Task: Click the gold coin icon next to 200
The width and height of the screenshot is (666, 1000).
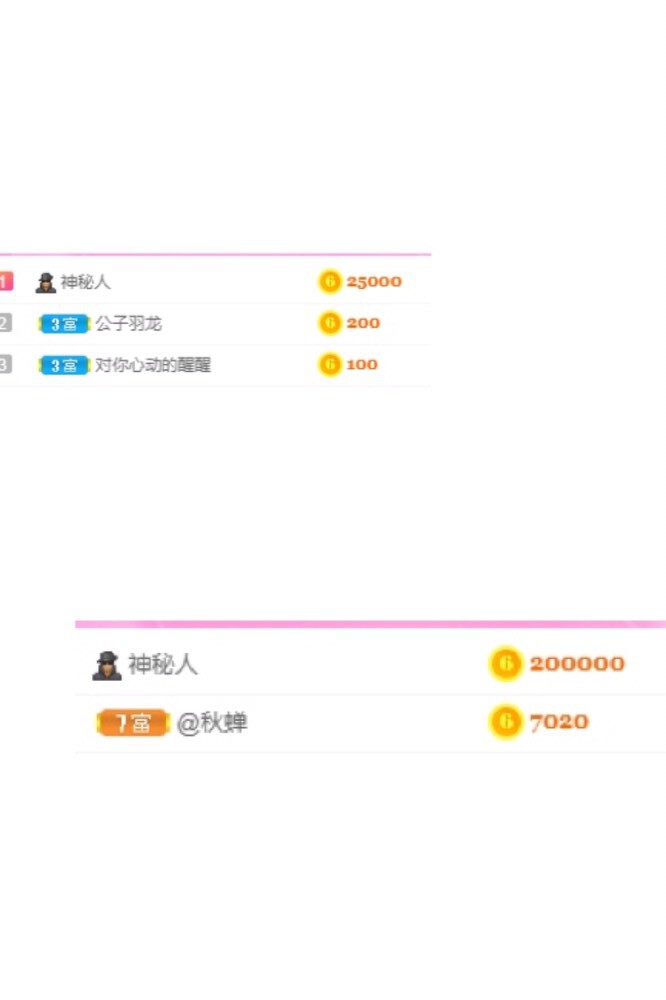Action: (330, 323)
